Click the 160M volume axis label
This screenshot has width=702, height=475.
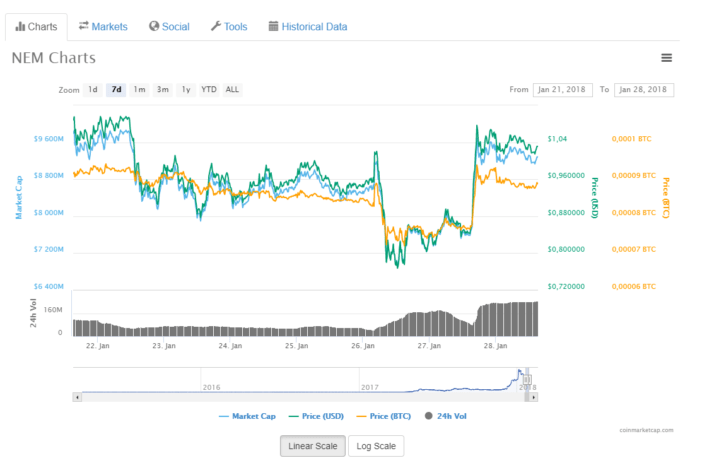coord(53,310)
